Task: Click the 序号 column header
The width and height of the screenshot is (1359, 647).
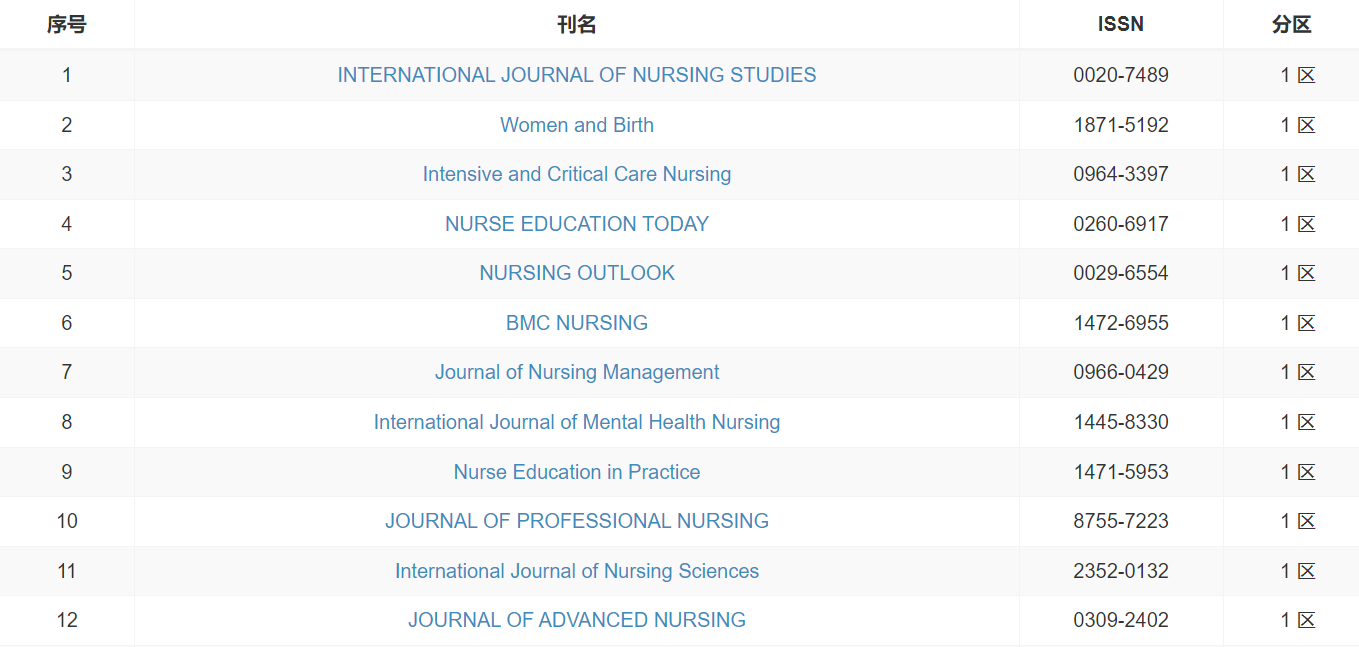Action: pos(67,25)
